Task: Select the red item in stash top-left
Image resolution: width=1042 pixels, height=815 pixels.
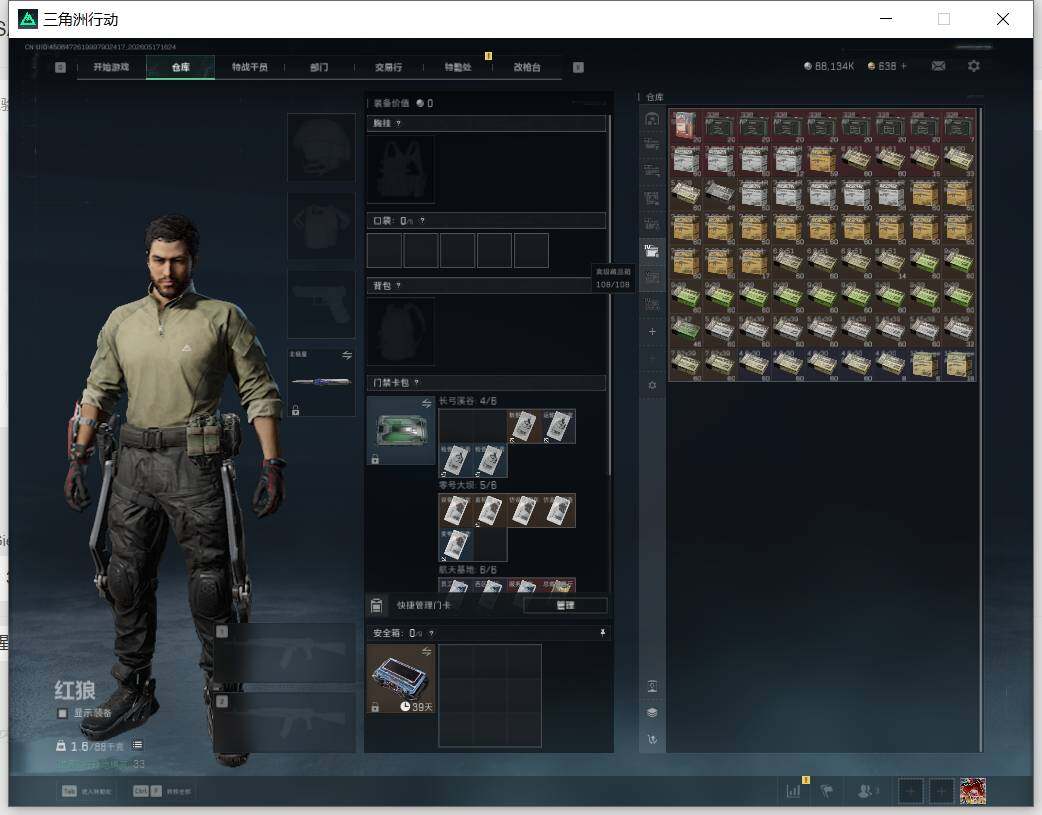Action: coord(685,126)
